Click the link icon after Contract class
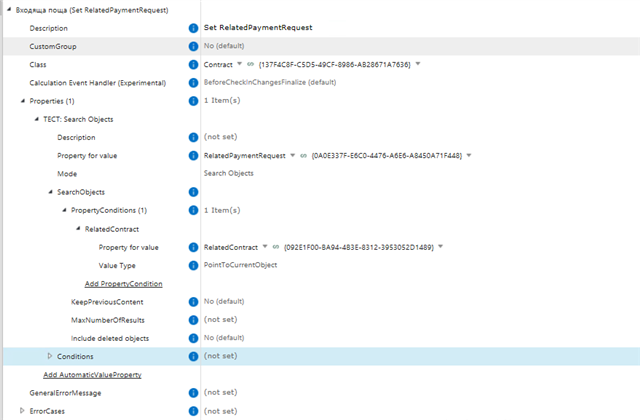640x420 pixels. [x=250, y=64]
